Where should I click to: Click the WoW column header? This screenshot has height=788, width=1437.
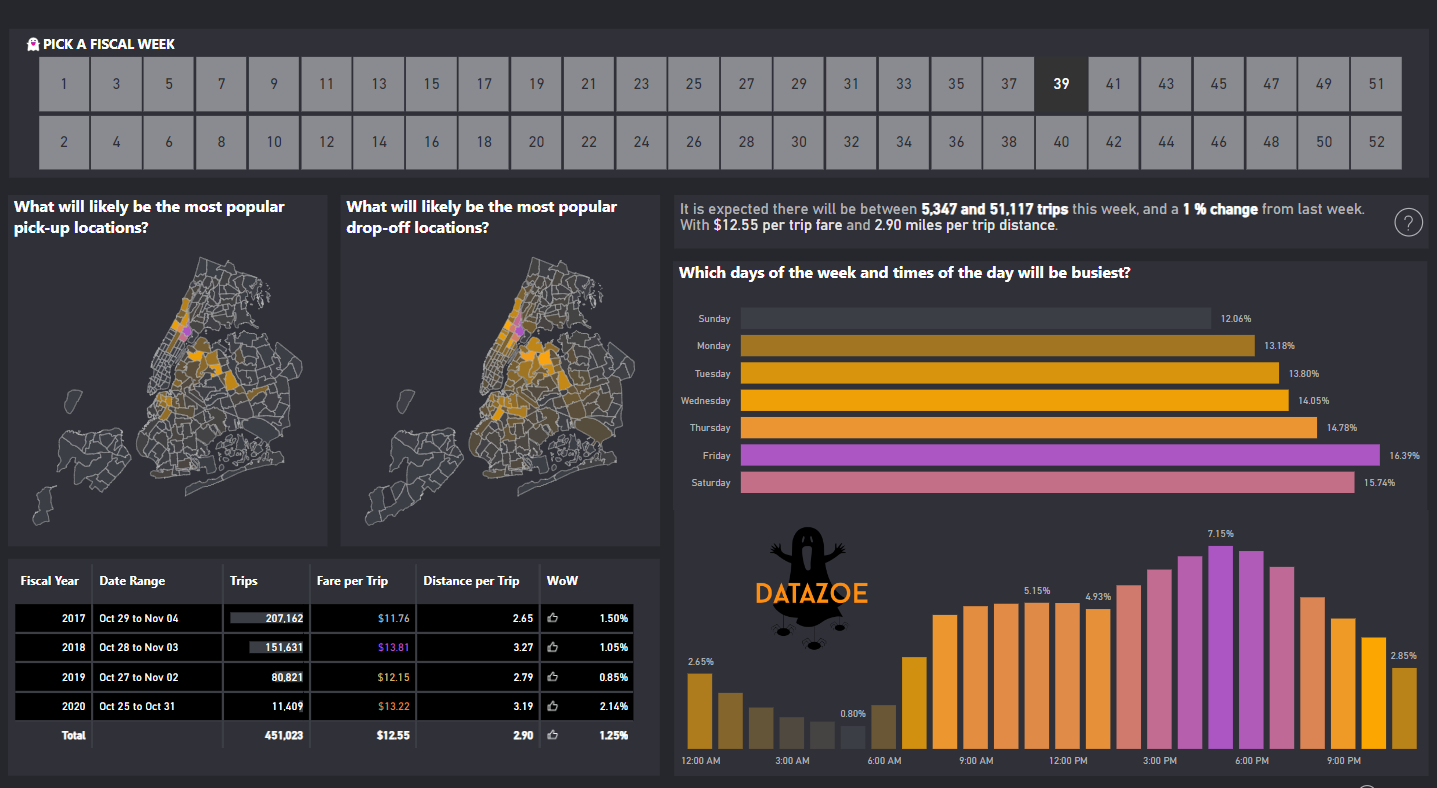pyautogui.click(x=562, y=581)
